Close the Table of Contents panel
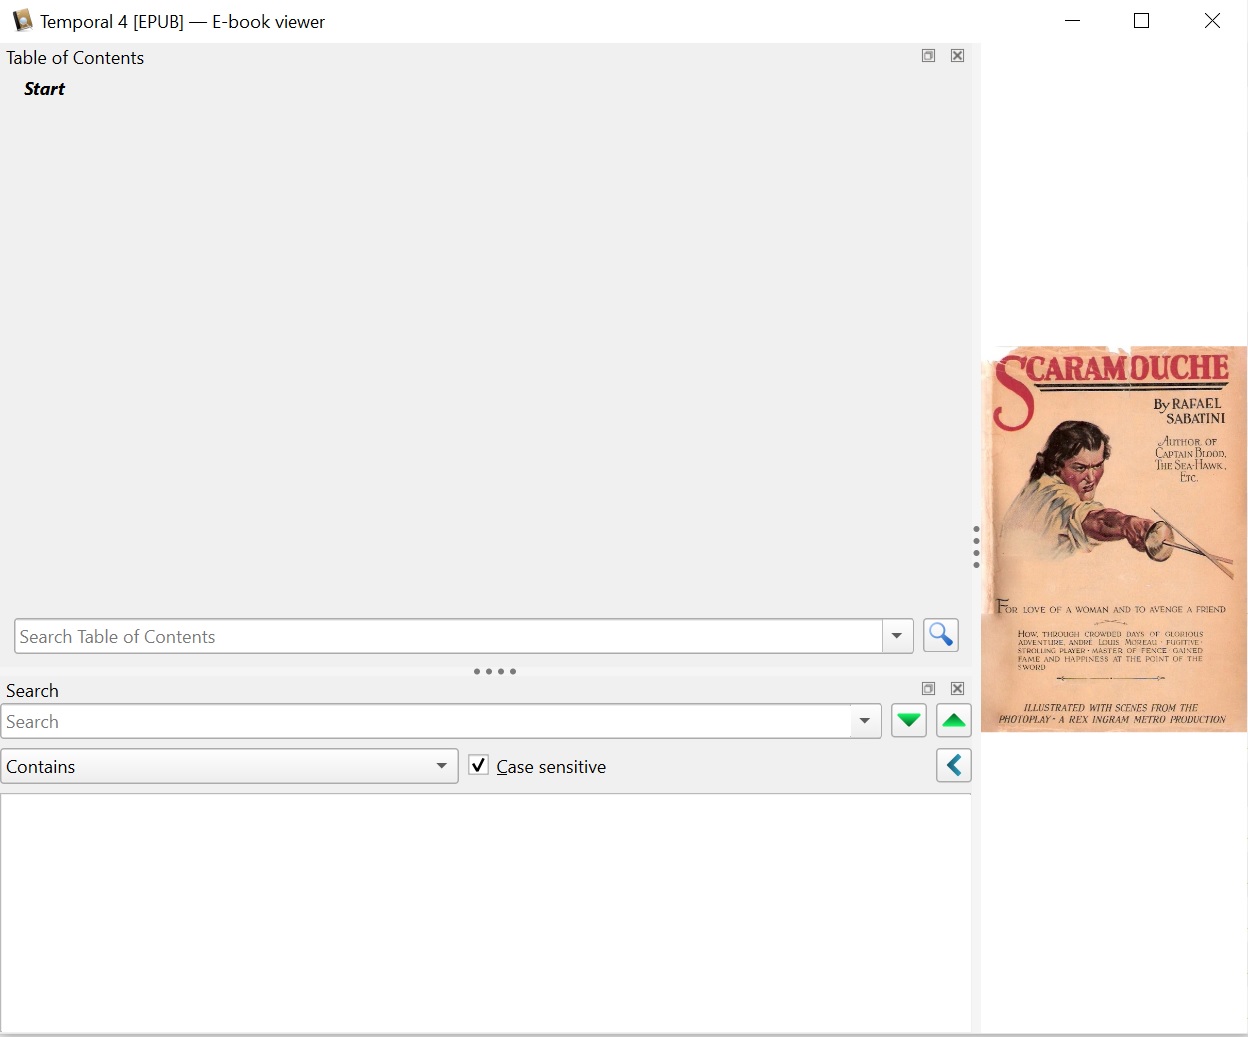Viewport: 1248px width, 1037px height. point(957,56)
